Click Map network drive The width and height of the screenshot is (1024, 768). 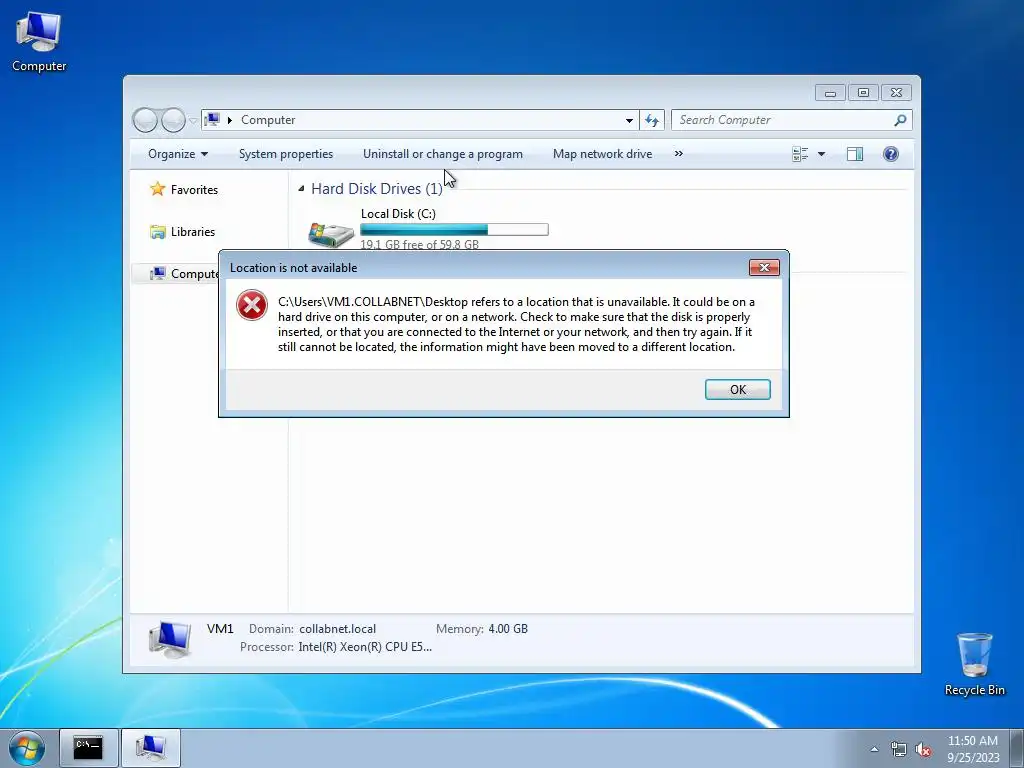(602, 154)
